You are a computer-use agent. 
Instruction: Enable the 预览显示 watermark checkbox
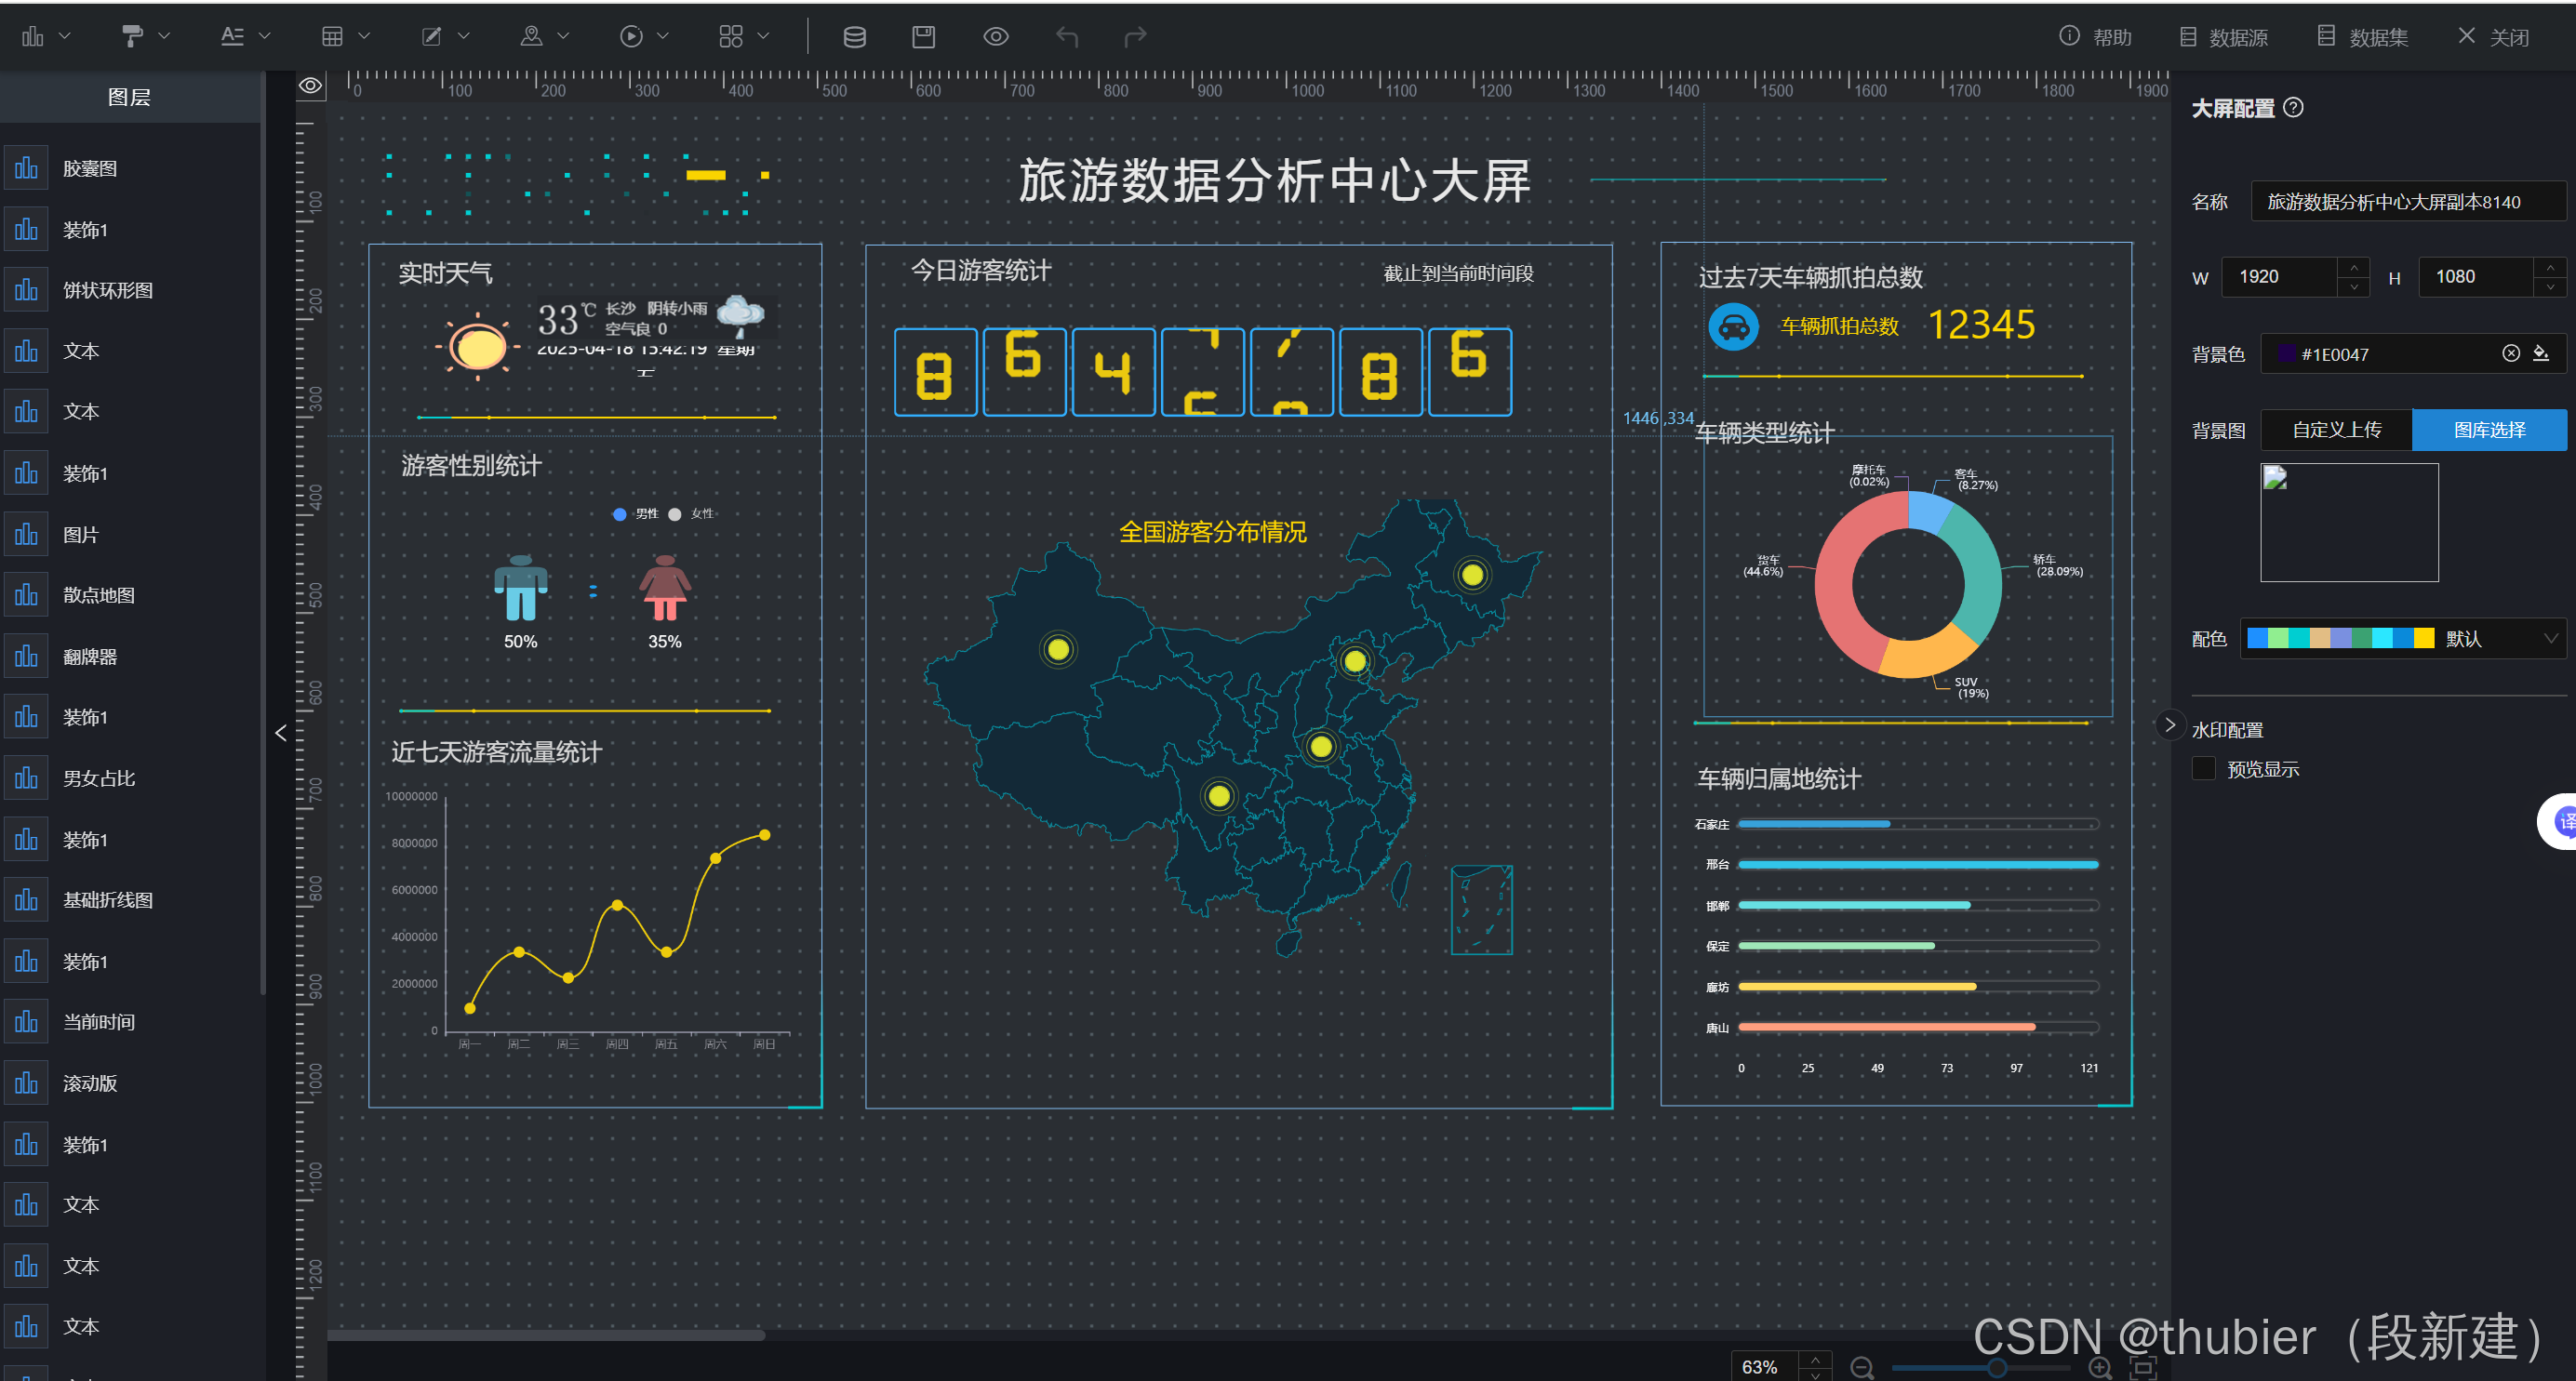(2203, 769)
